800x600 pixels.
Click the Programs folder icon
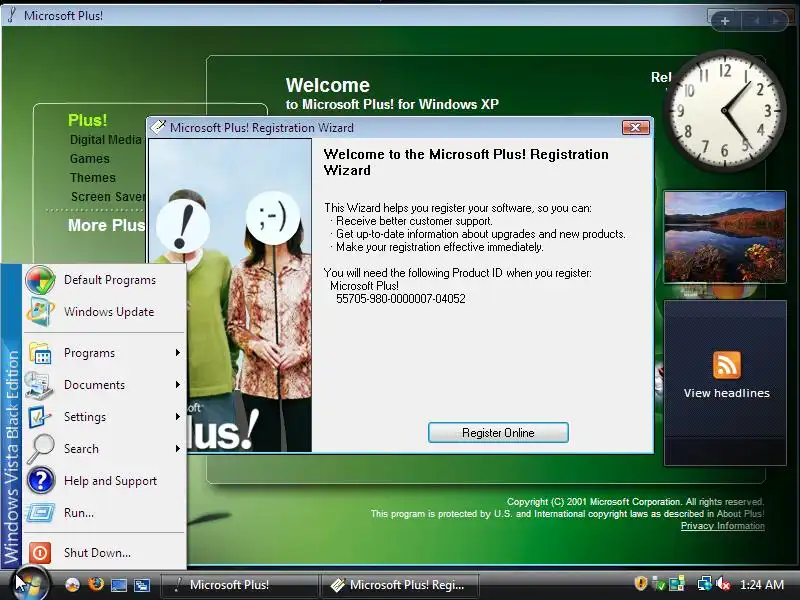click(x=40, y=353)
